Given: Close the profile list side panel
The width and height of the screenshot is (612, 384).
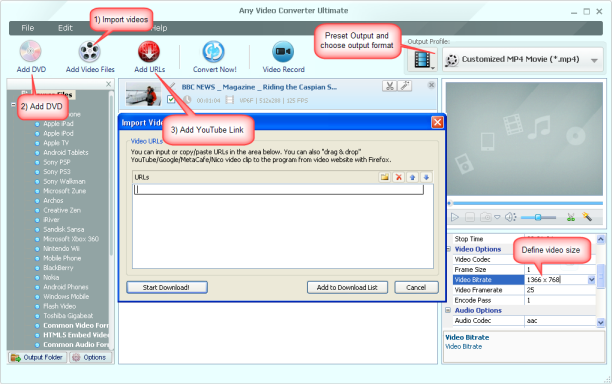Looking at the screenshot, I should 109,84.
